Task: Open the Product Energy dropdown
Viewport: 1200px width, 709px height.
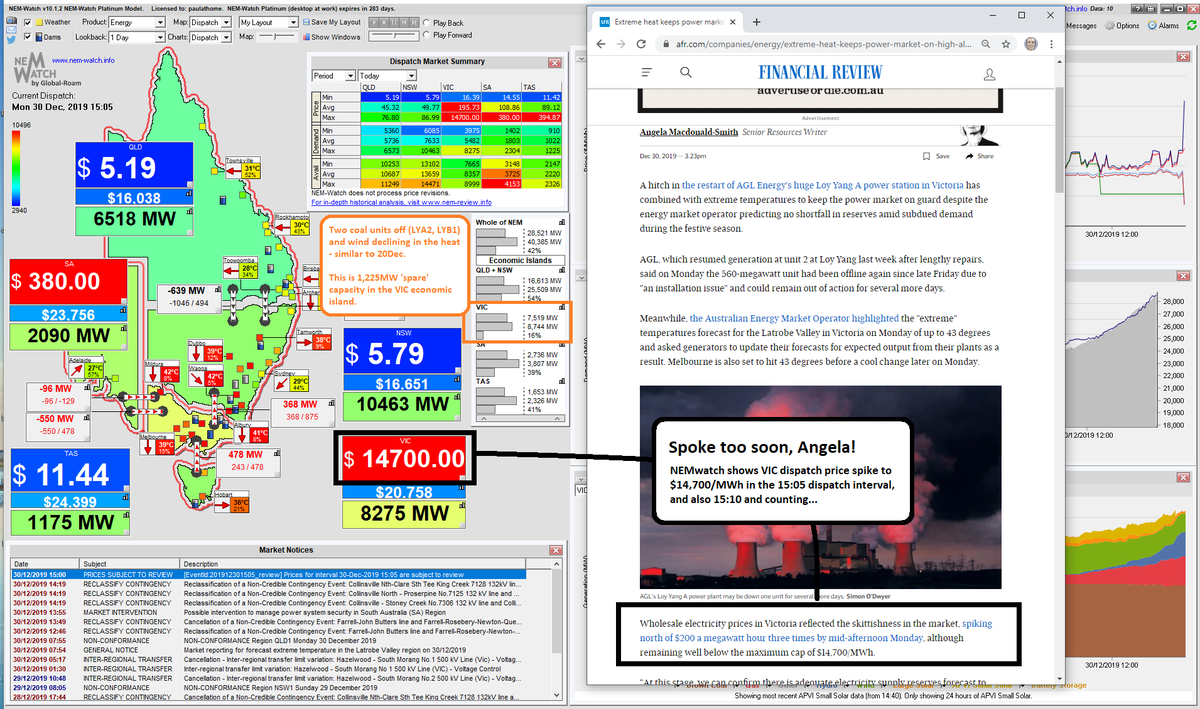Action: click(x=137, y=21)
